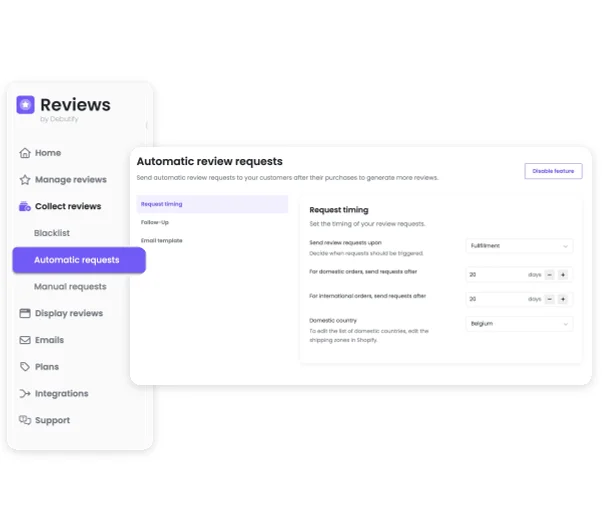Image resolution: width=603 pixels, height=521 pixels.
Task: Click the 'Automatic review requests' heading
Action: 210,161
